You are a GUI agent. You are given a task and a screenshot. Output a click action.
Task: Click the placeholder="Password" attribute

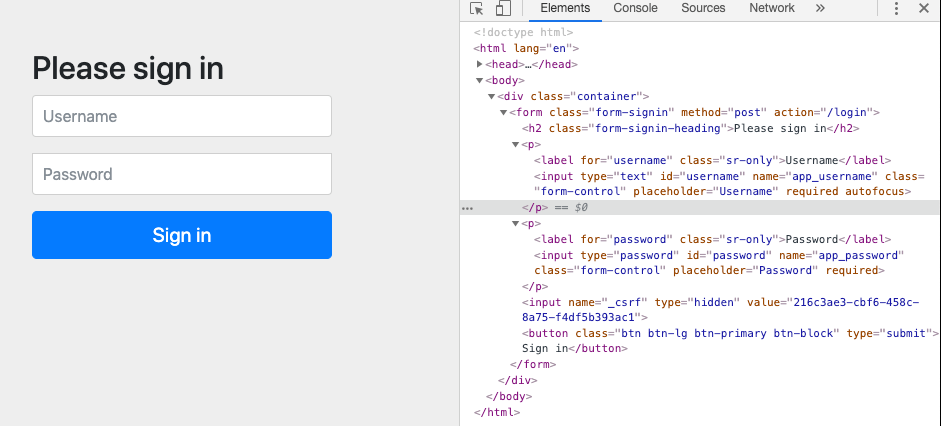coord(745,271)
